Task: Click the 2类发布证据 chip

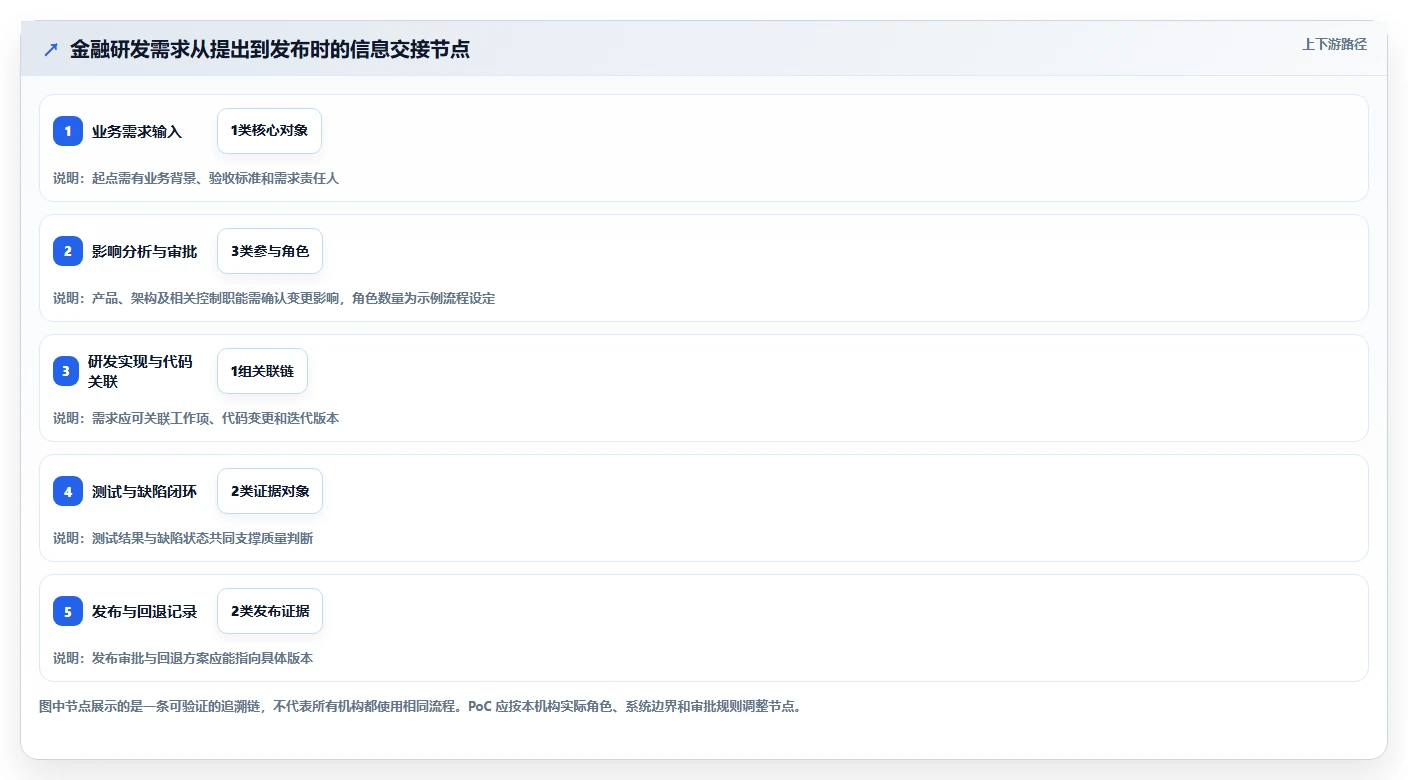Action: coord(270,611)
